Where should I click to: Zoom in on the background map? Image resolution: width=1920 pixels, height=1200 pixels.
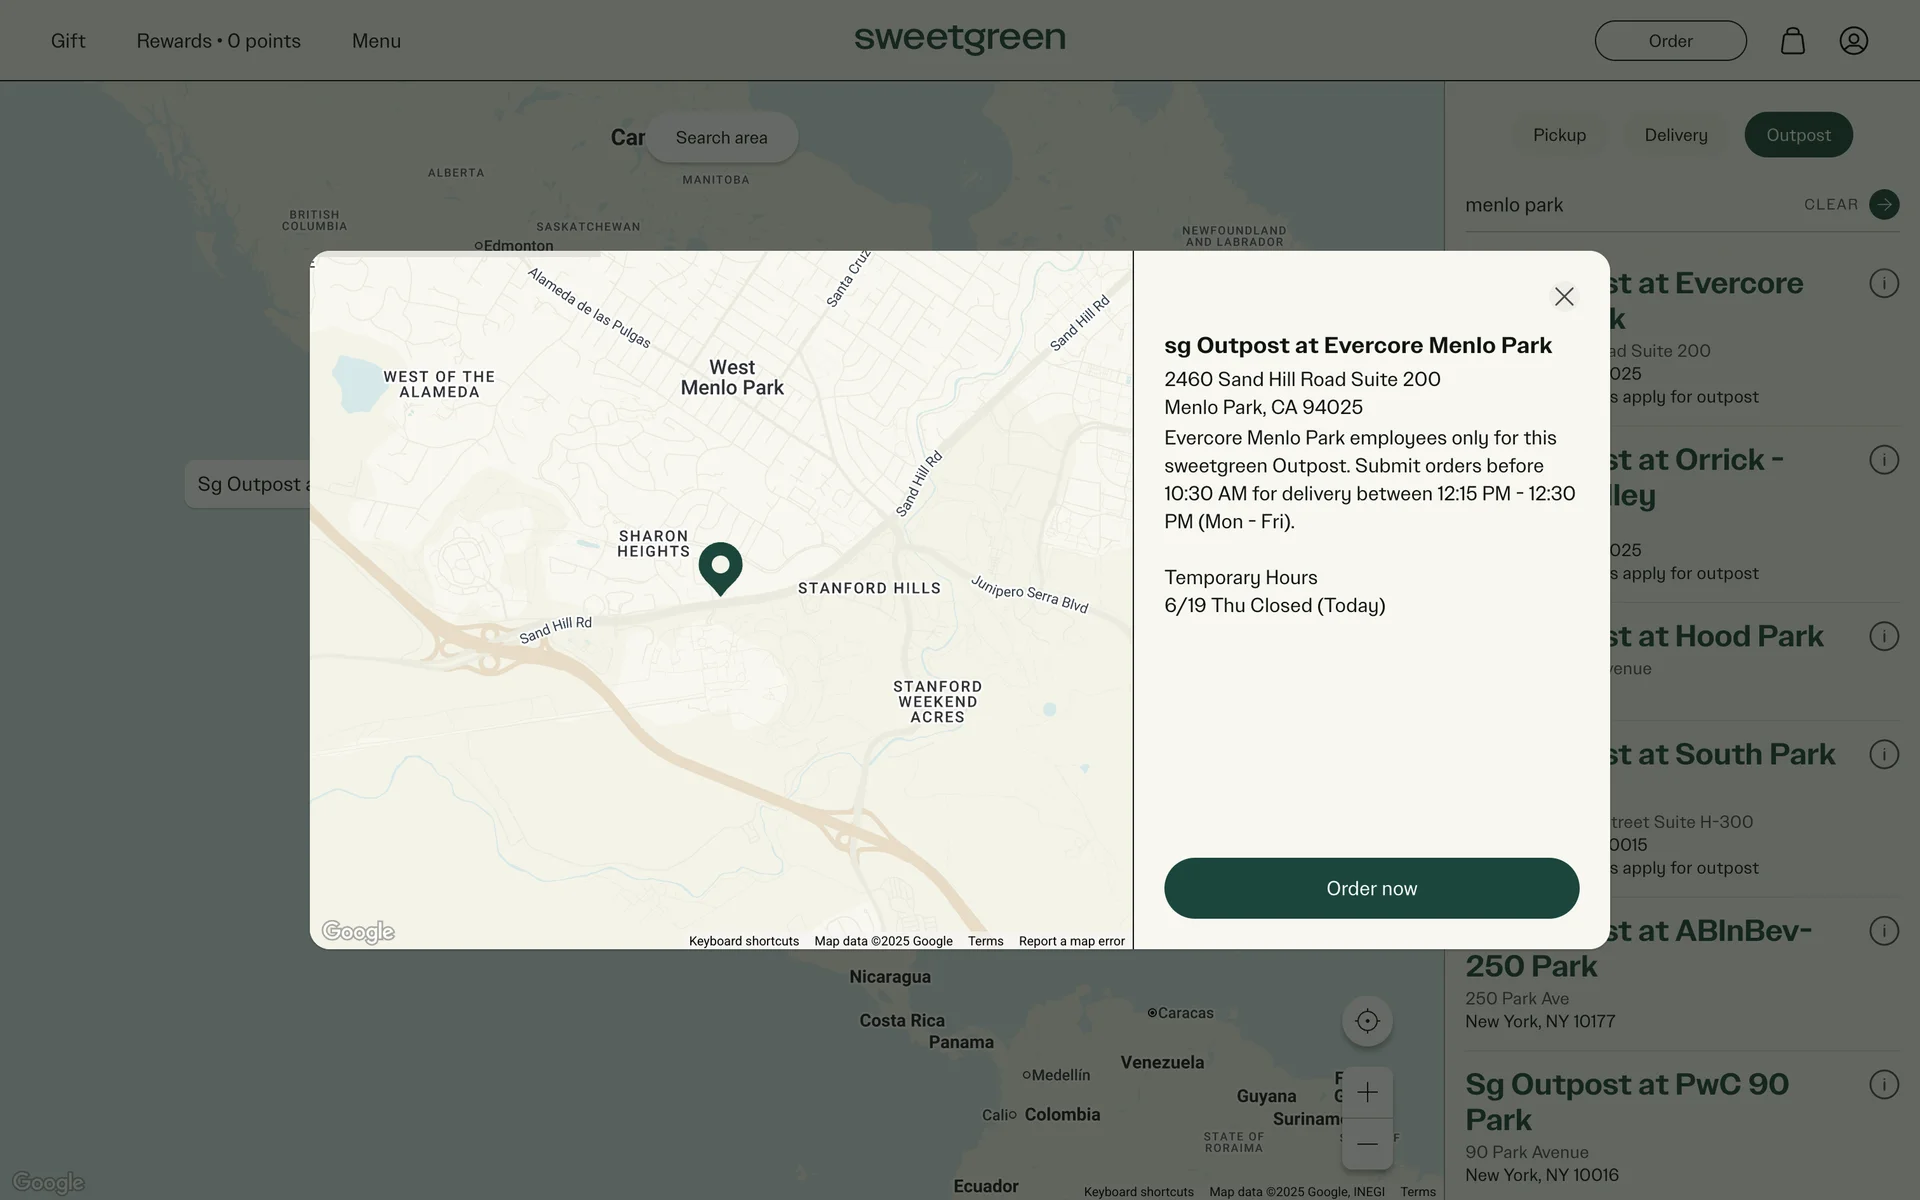(1367, 1092)
